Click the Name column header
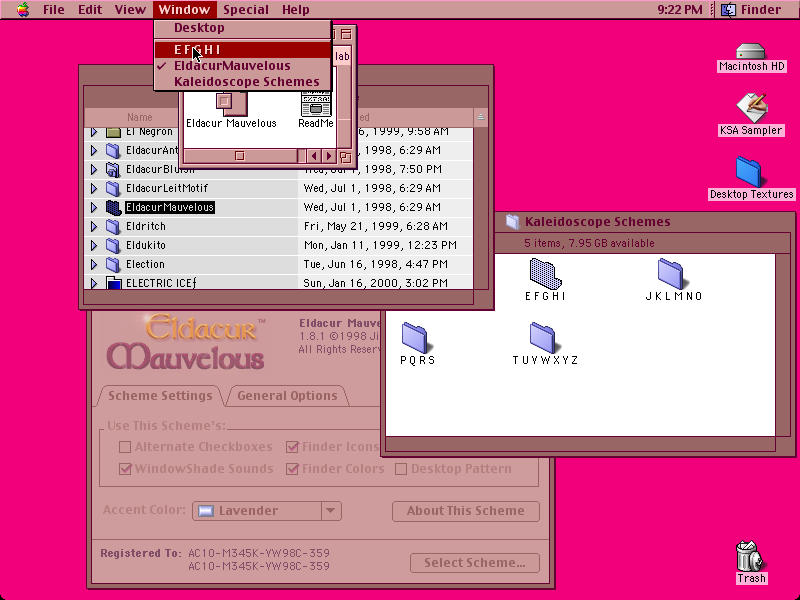This screenshot has height=600, width=800. (140, 117)
